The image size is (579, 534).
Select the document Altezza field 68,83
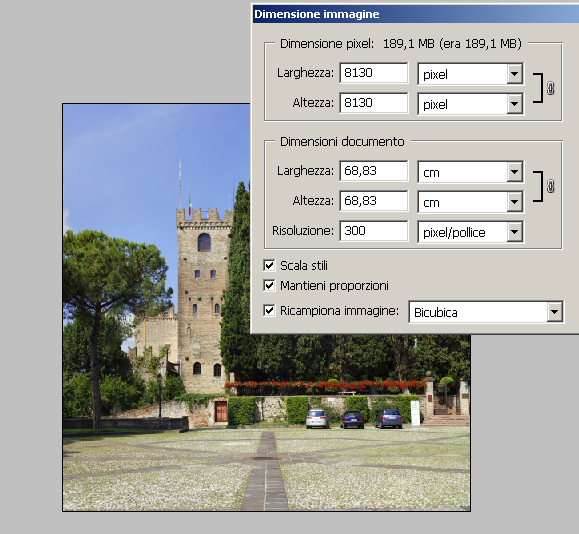coord(374,201)
